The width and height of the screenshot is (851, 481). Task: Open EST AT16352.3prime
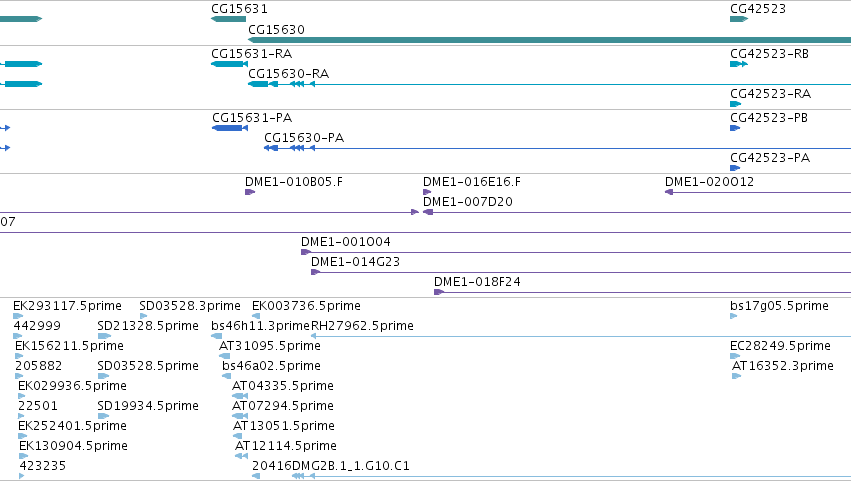coord(783,366)
